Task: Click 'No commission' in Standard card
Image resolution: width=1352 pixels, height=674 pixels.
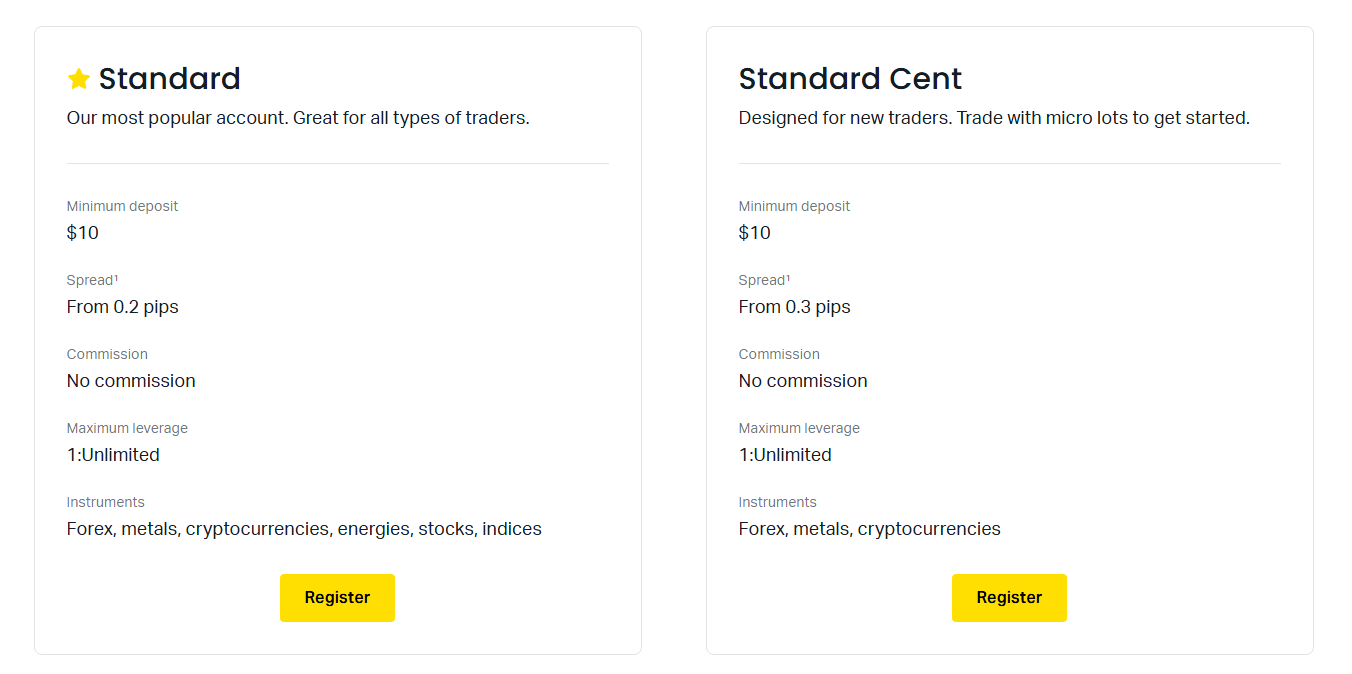Action: tap(131, 381)
